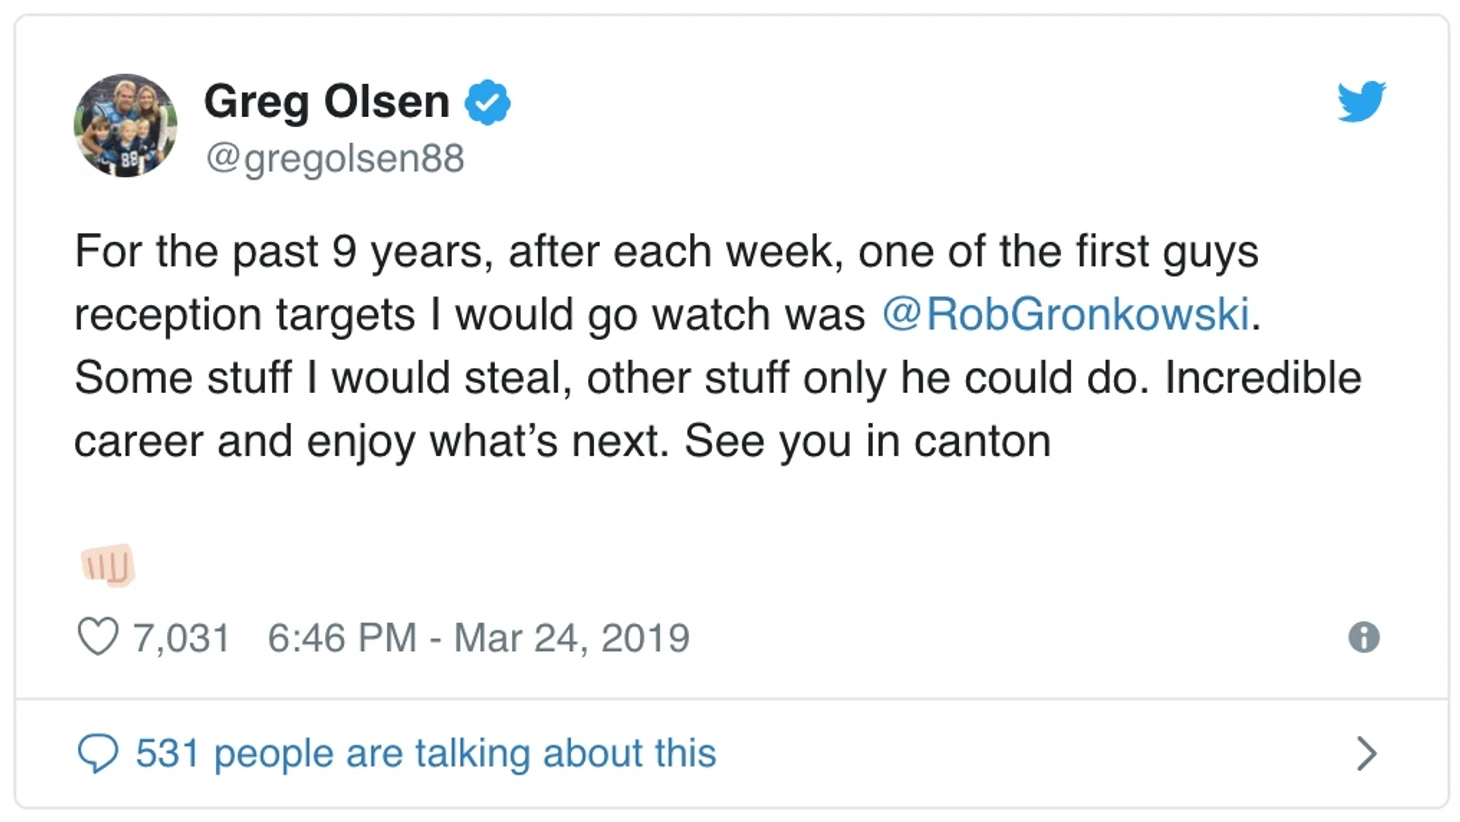Screen dimensions: 1460x822
Task: Open '531 people are talking about this'
Action: click(426, 753)
